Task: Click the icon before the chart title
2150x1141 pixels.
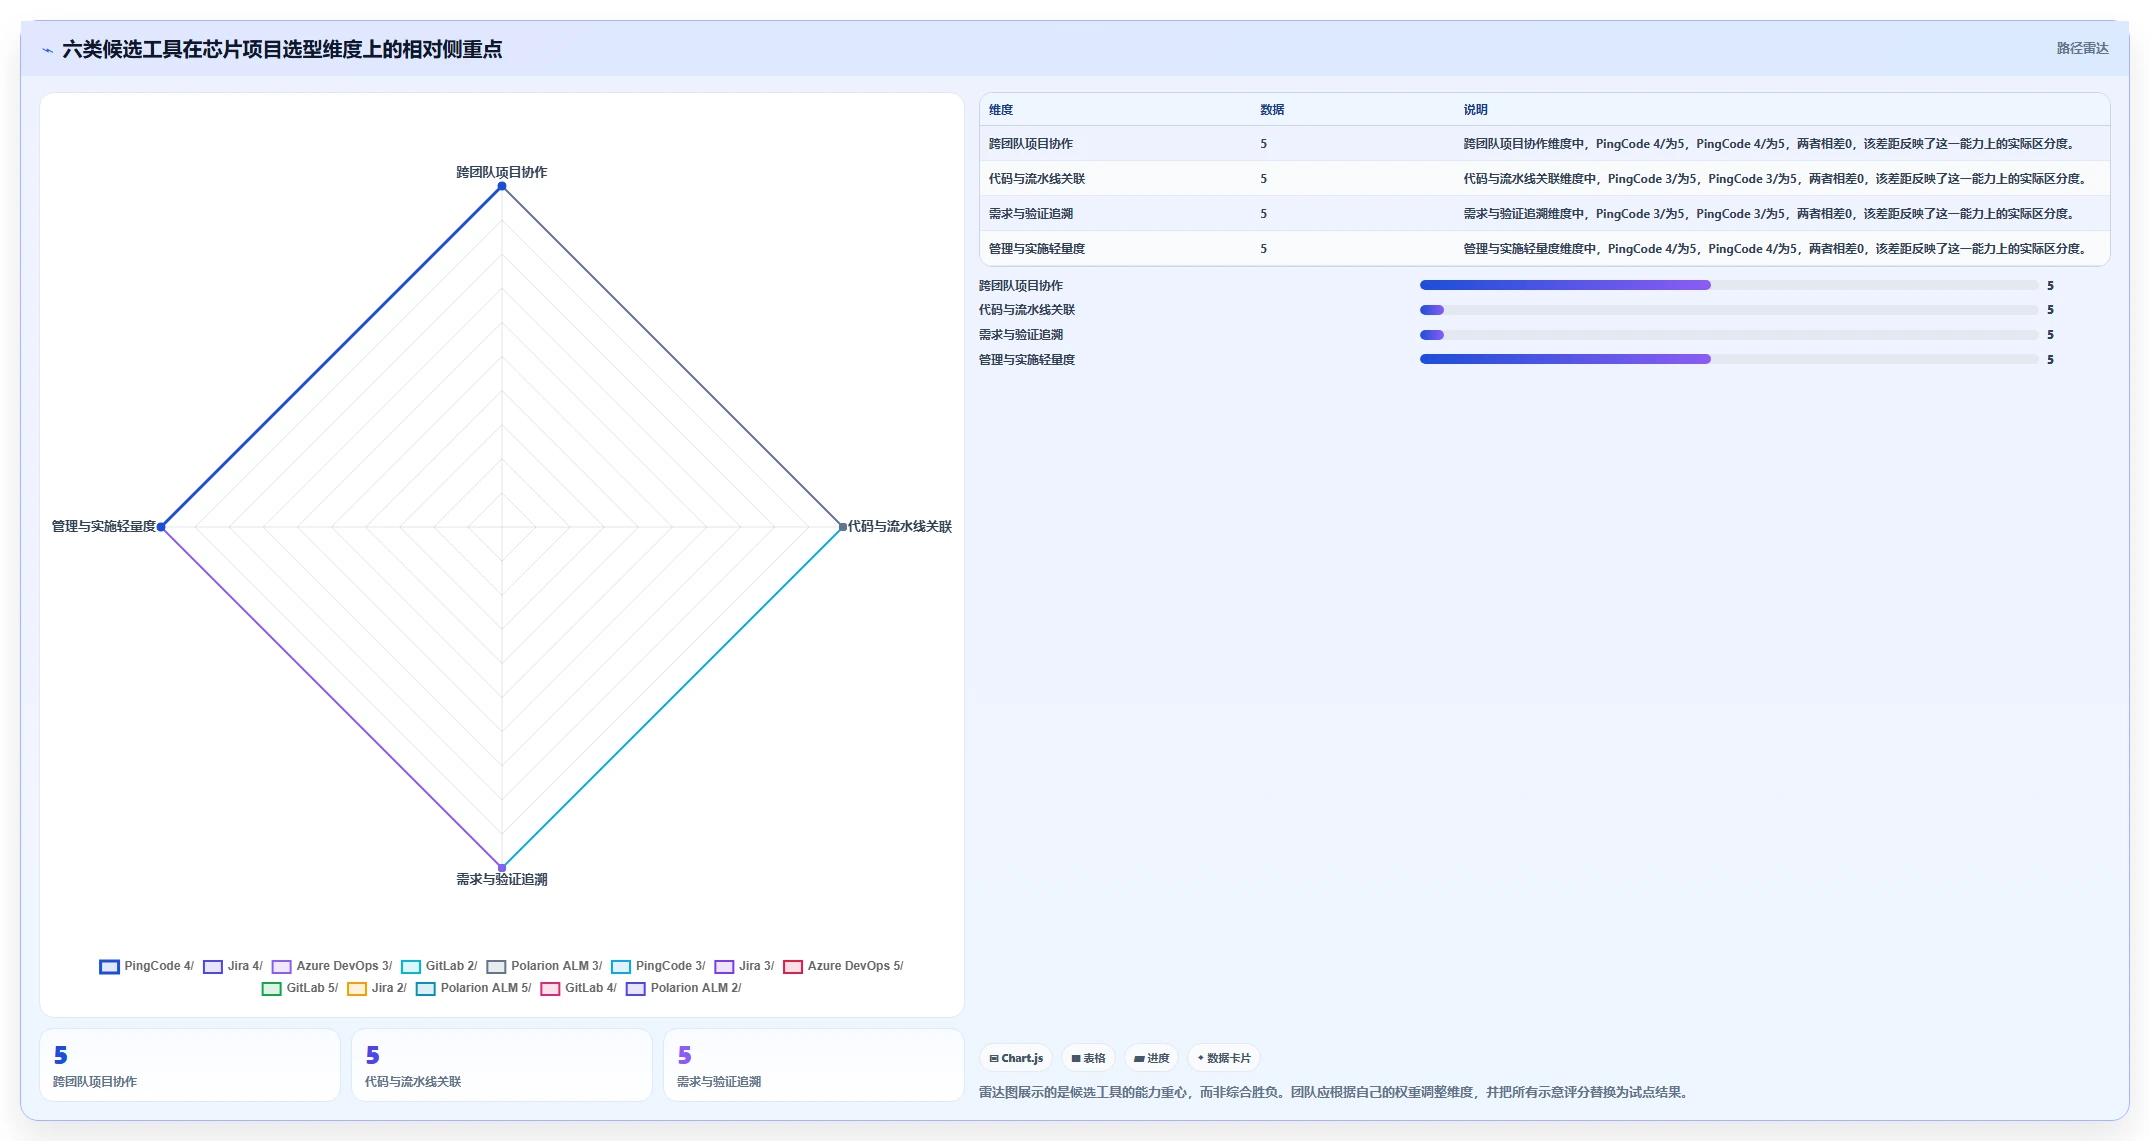Action: [47, 50]
